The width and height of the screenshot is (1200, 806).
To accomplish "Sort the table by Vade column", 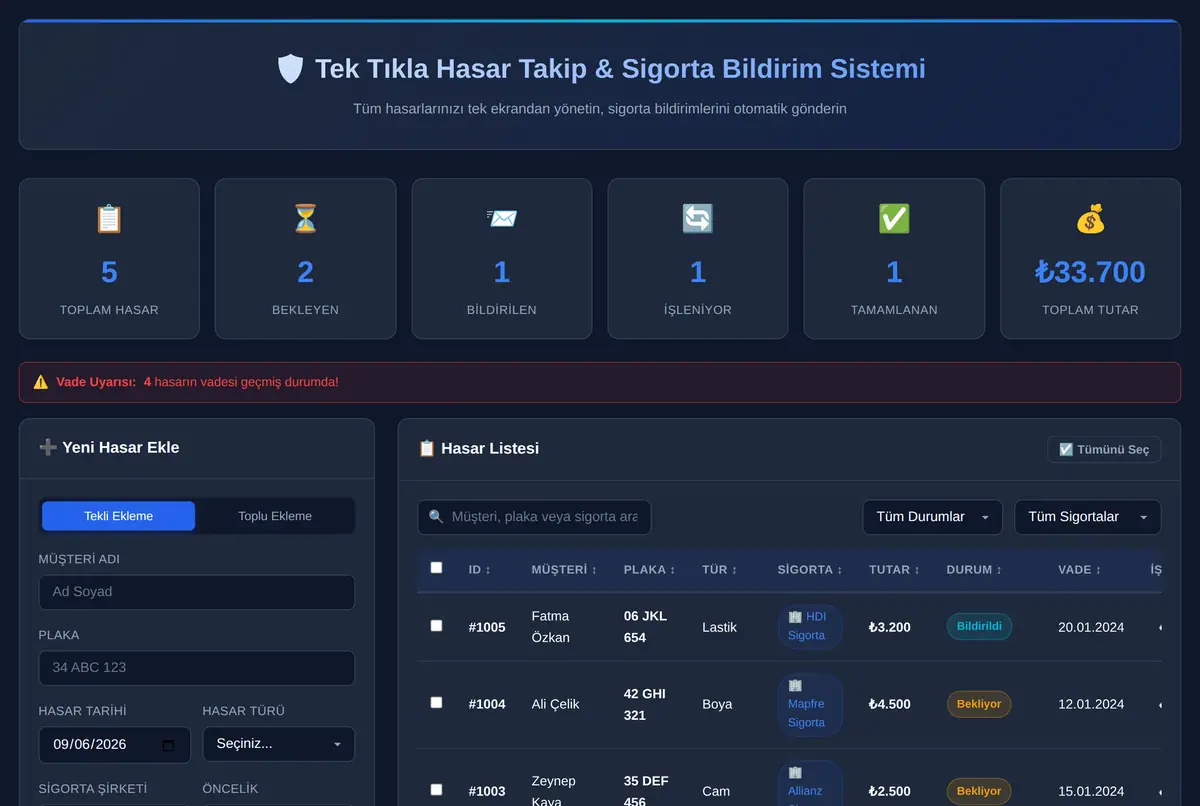I will coord(1080,570).
